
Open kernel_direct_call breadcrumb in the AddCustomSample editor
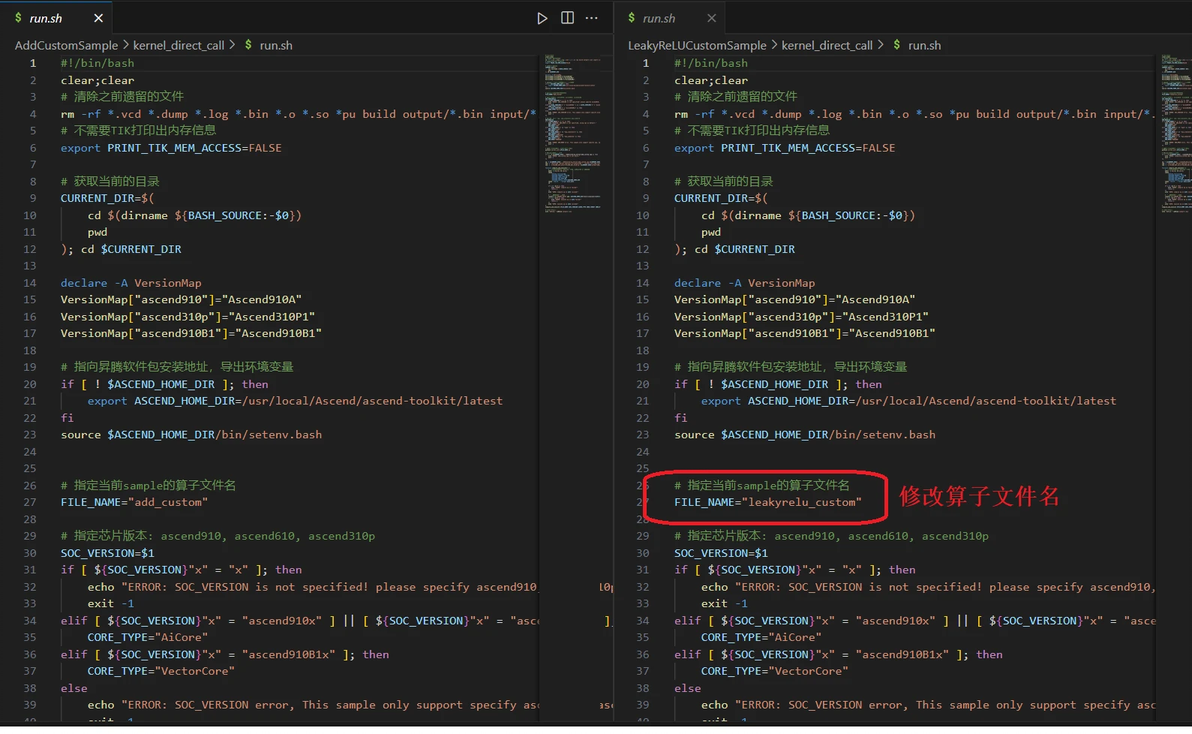[x=179, y=46]
